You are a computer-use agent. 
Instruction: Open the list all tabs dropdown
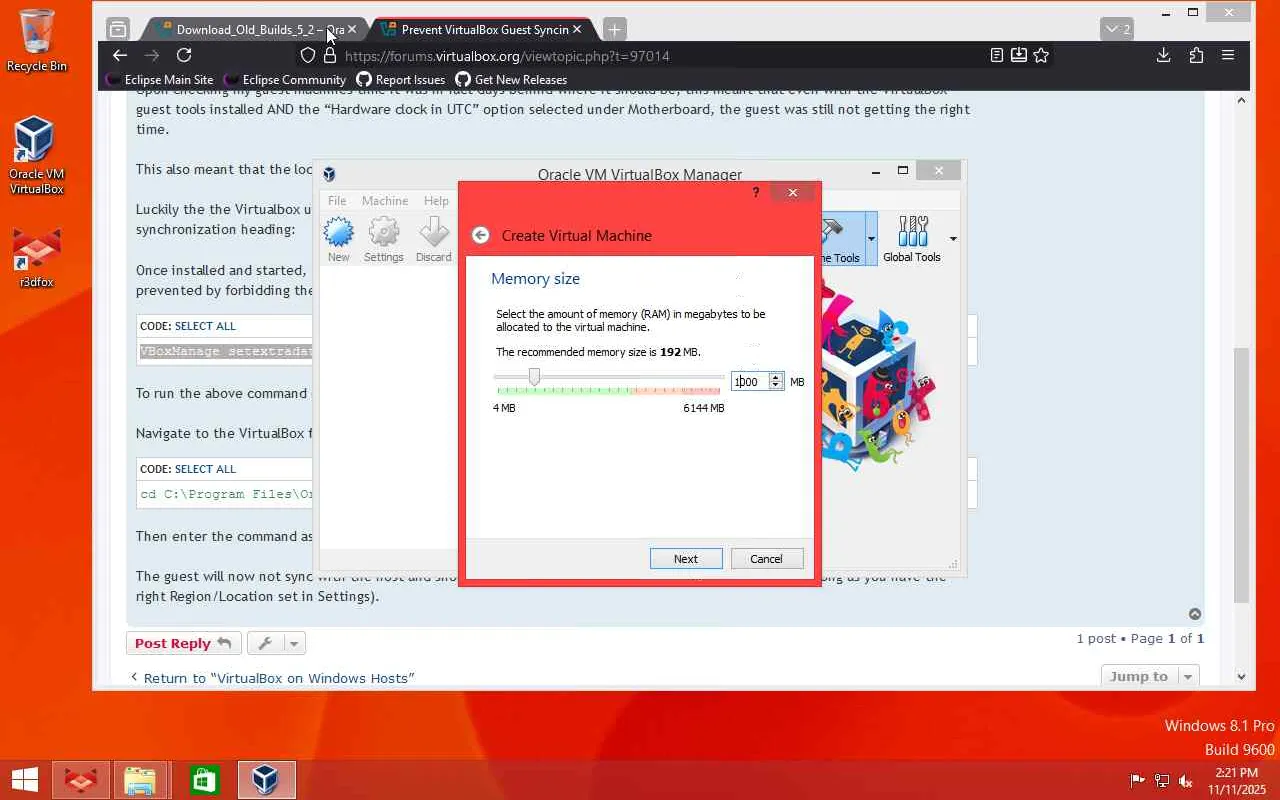[1116, 29]
